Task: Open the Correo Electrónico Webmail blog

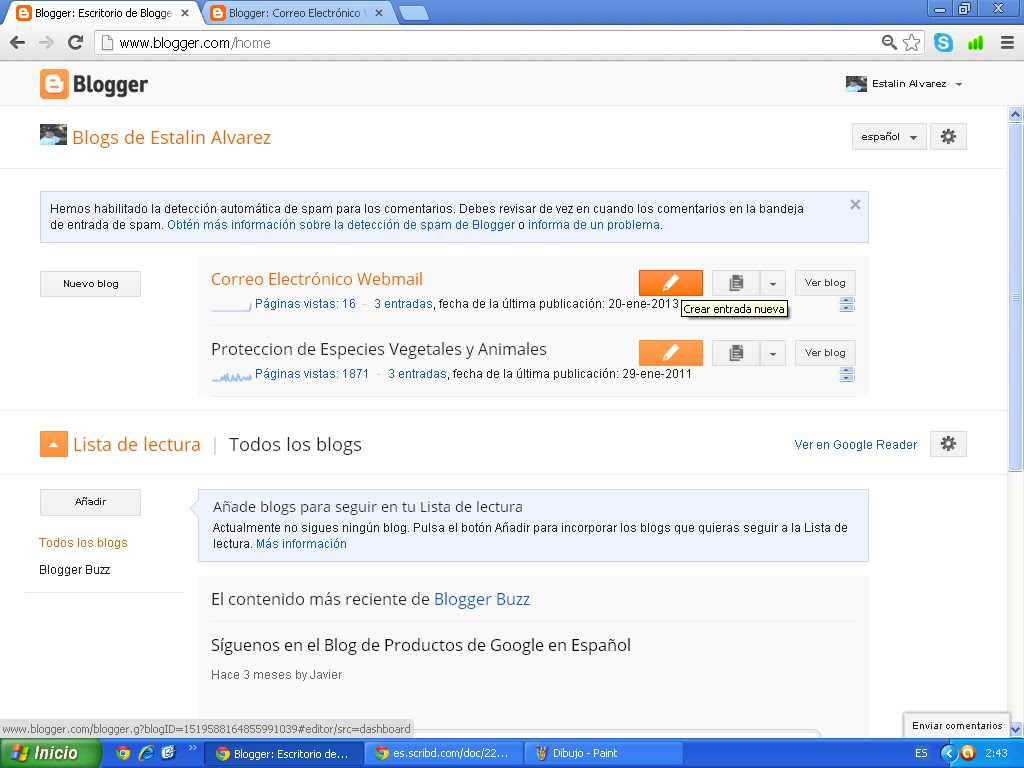Action: tap(317, 280)
